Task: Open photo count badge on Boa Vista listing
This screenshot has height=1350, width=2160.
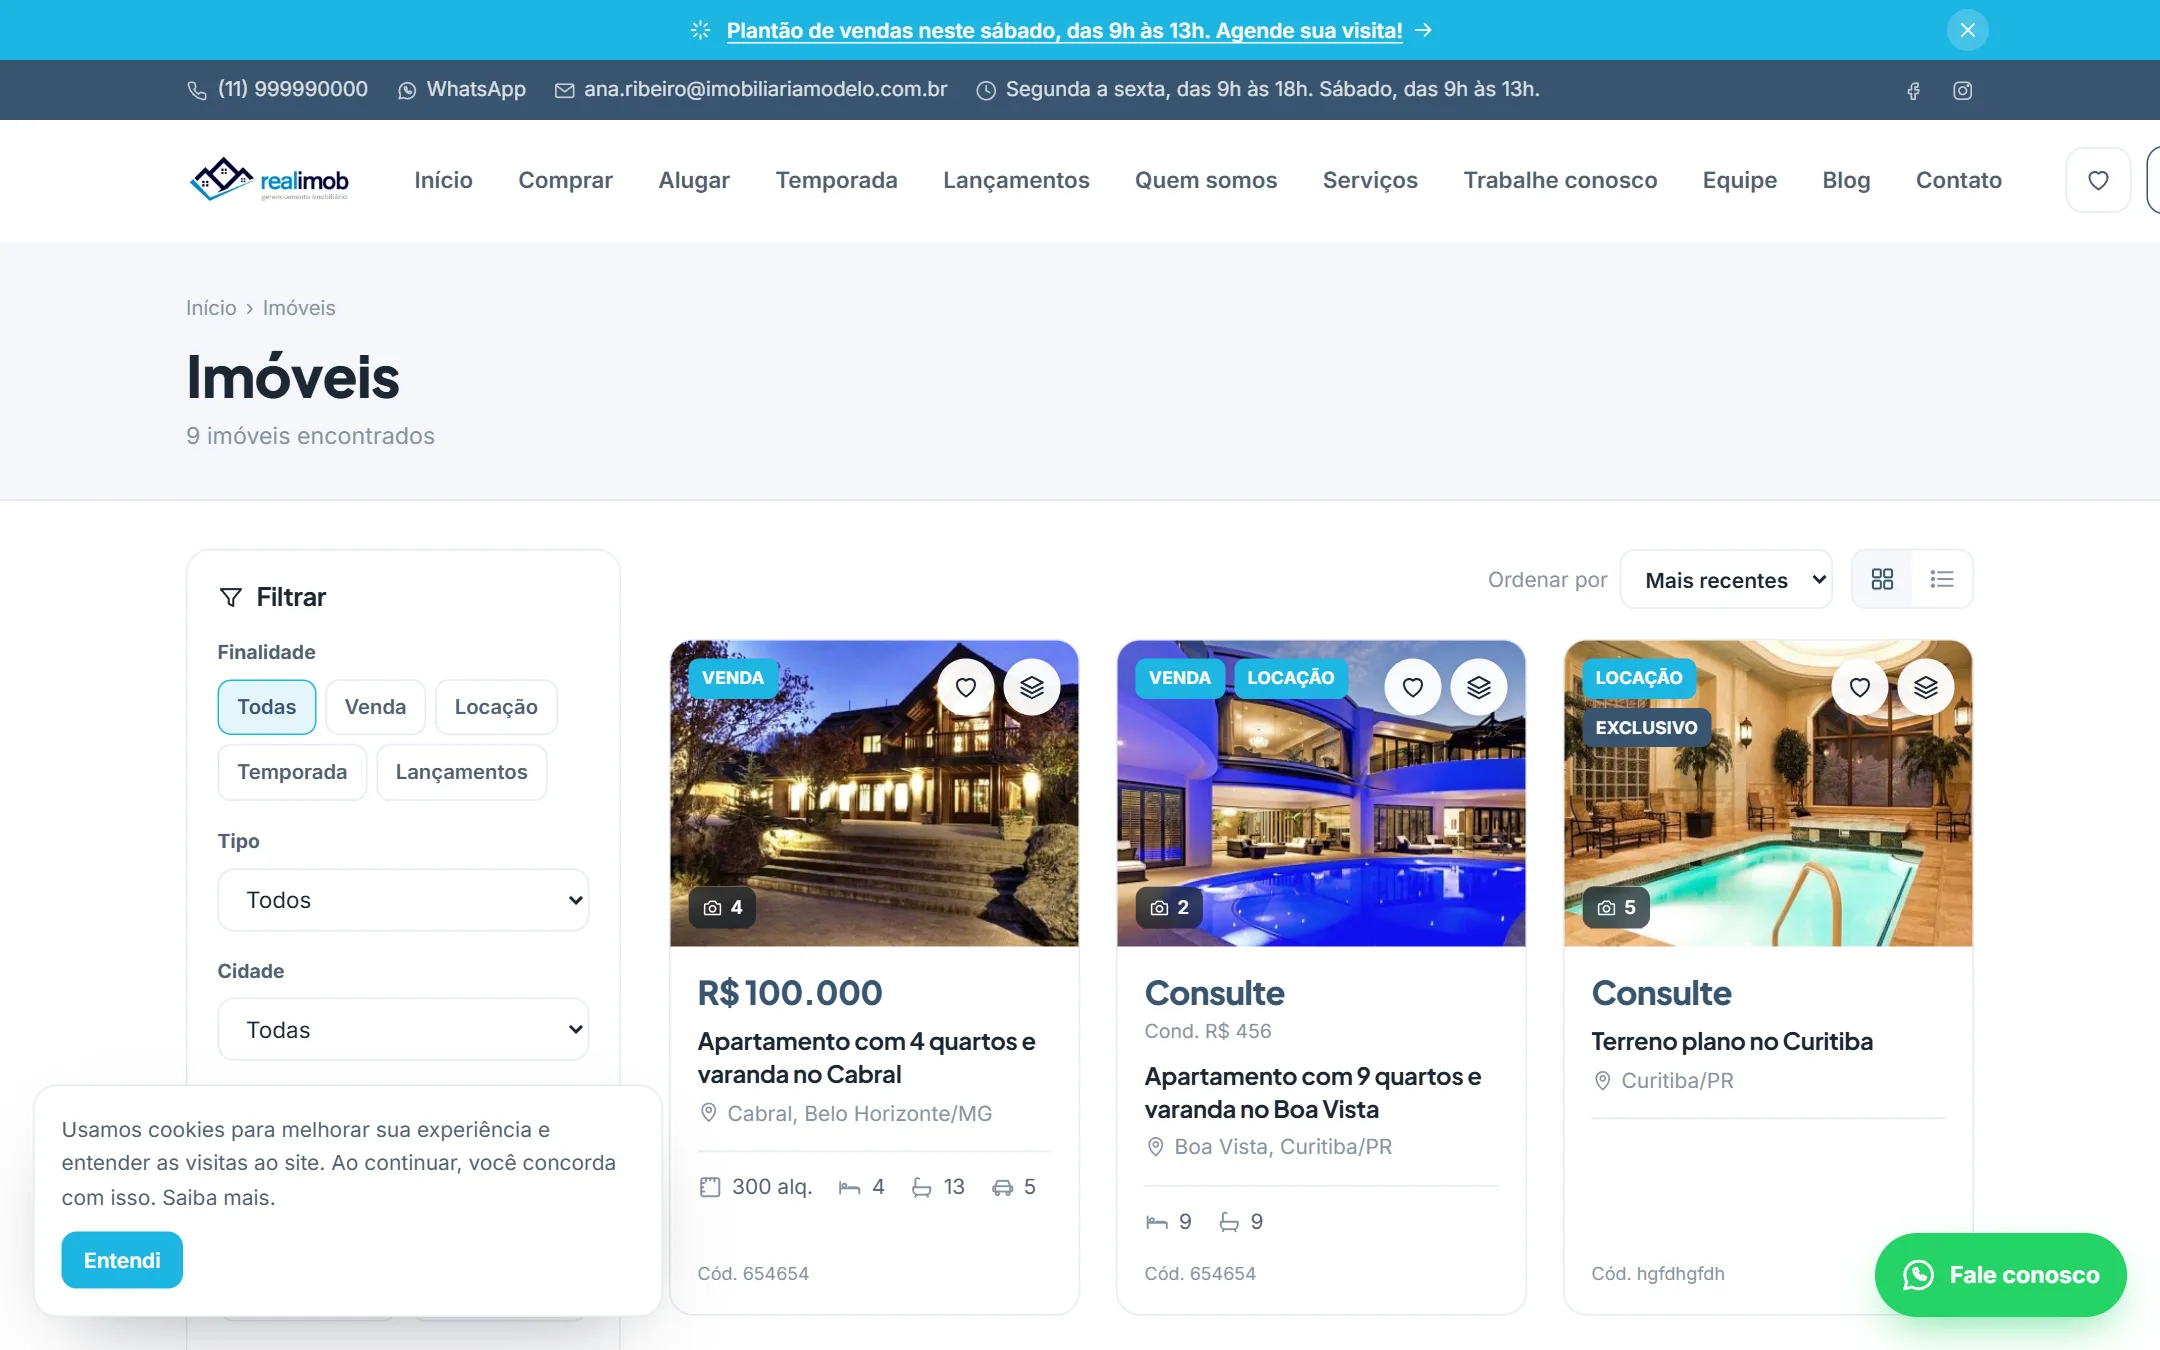Action: pyautogui.click(x=1169, y=907)
